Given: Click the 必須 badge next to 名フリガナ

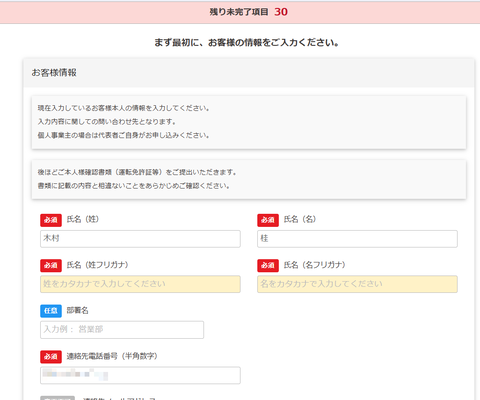Looking at the screenshot, I should pos(268,265).
